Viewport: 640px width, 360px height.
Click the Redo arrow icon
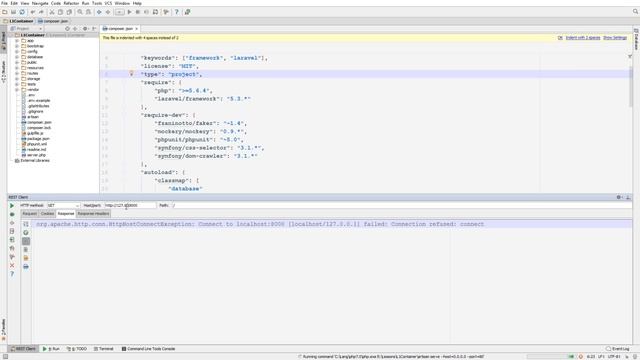tap(41, 12)
